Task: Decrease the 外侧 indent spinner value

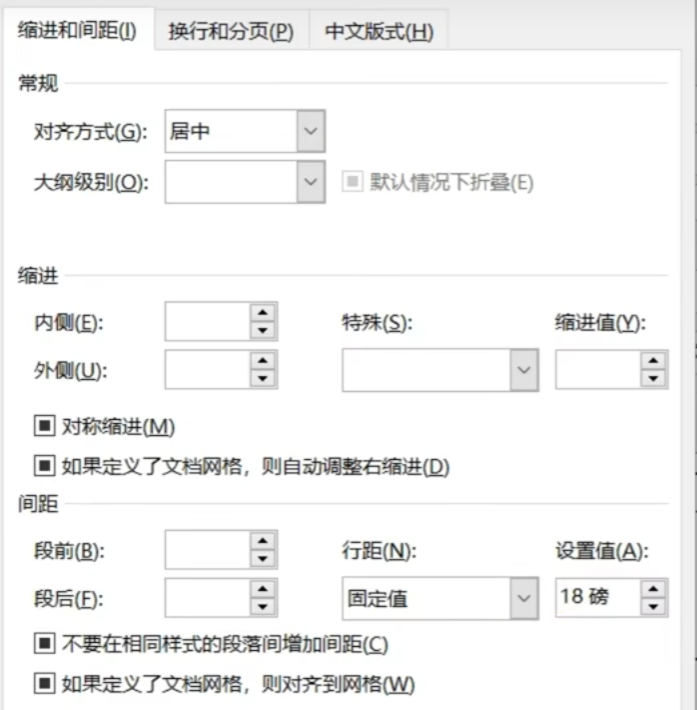Action: 262,378
